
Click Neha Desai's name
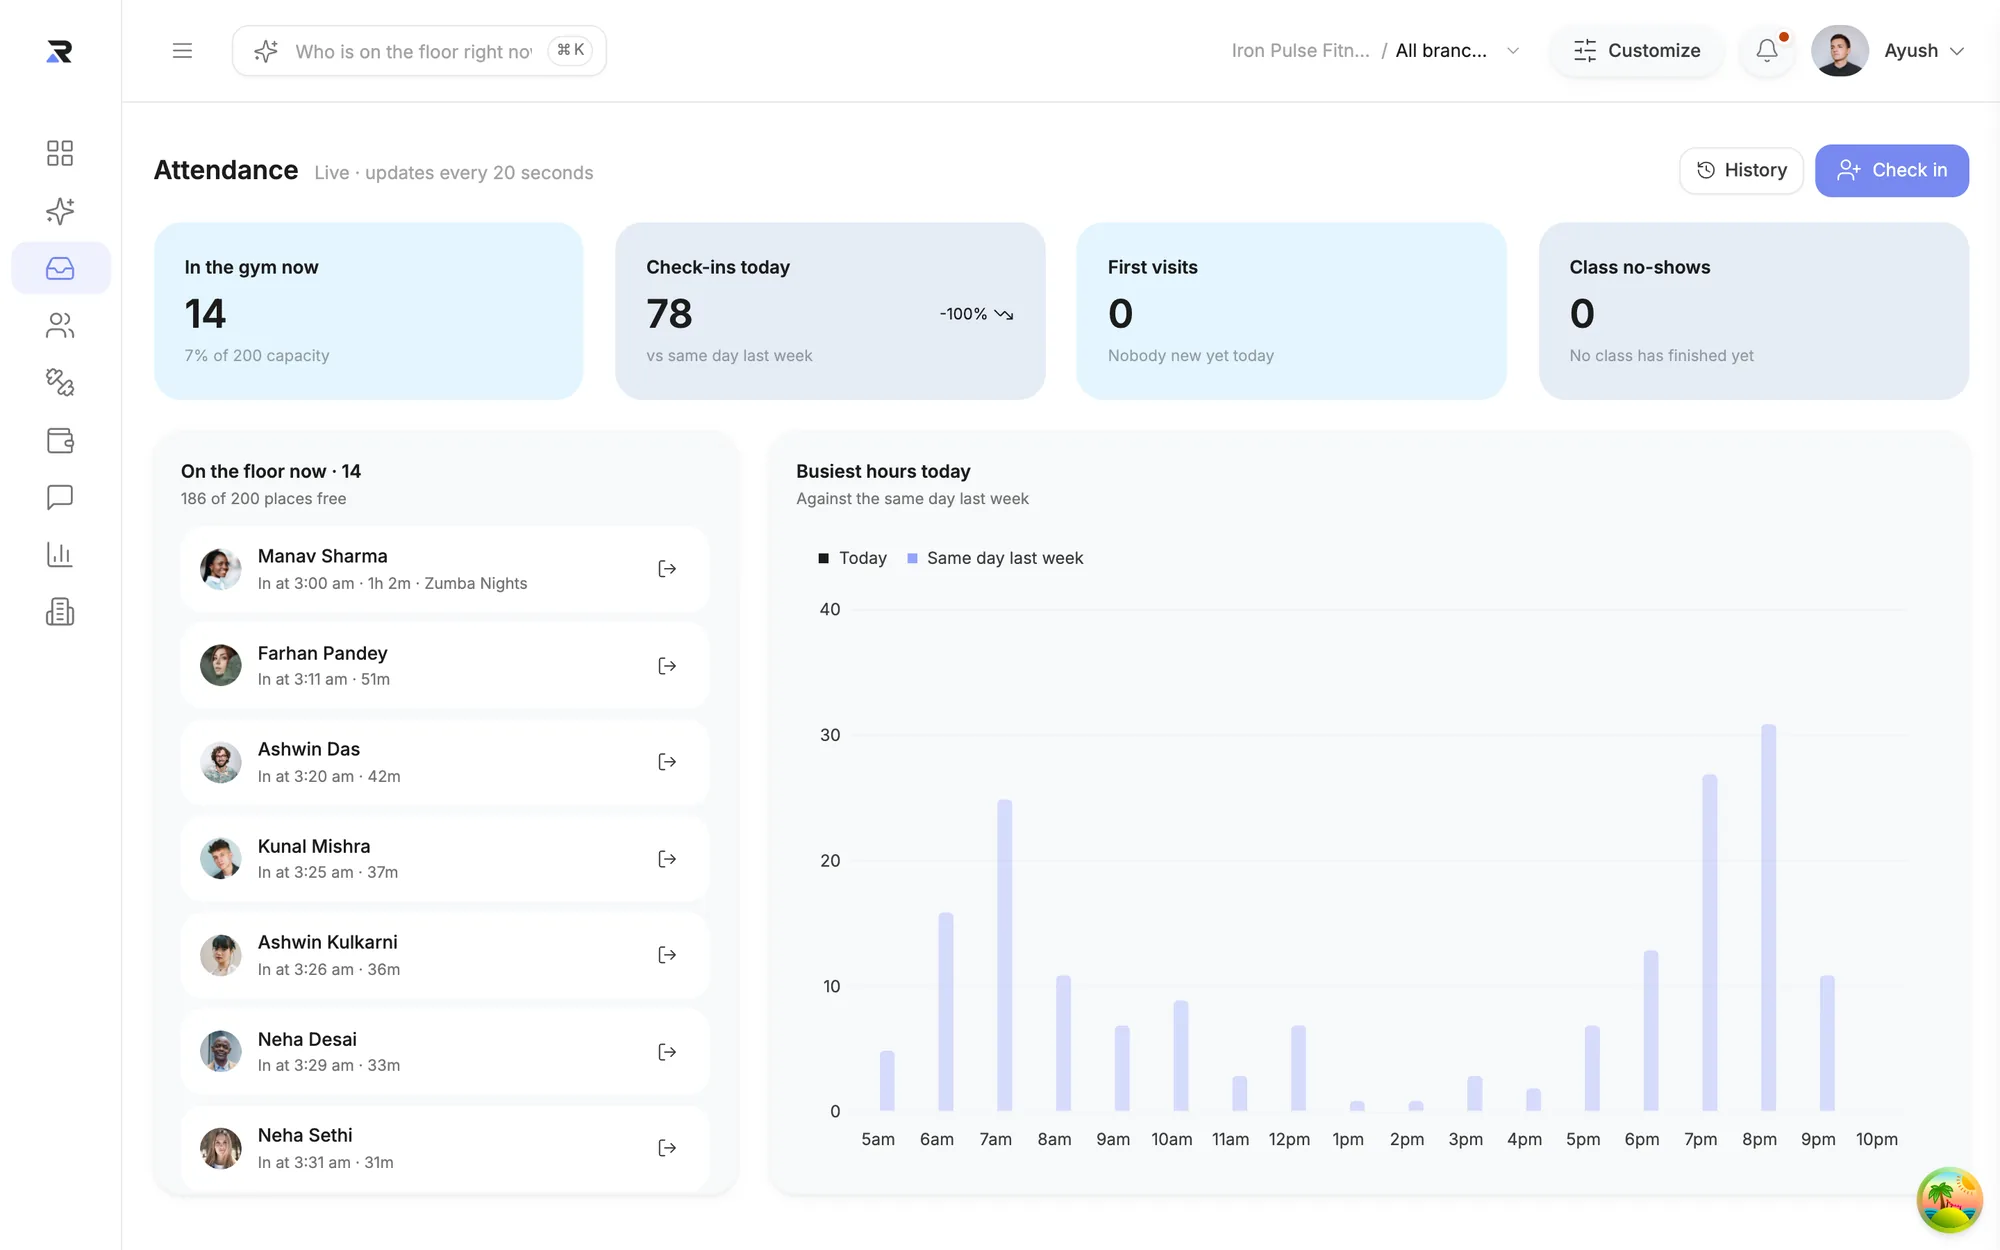(307, 1039)
